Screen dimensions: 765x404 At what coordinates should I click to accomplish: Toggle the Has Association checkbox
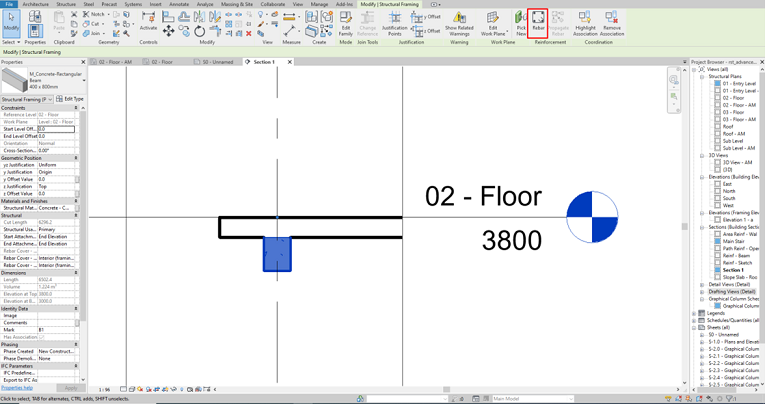(x=41, y=337)
